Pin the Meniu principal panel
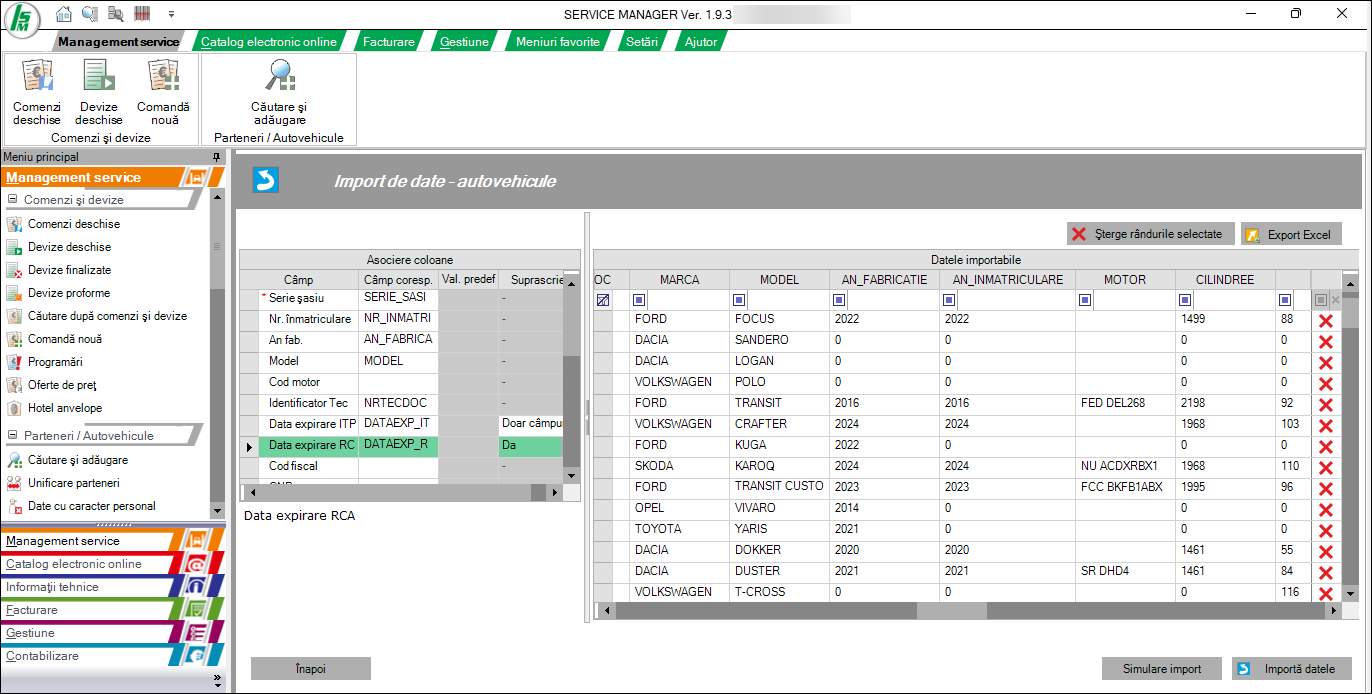This screenshot has height=694, width=1372. [216, 157]
